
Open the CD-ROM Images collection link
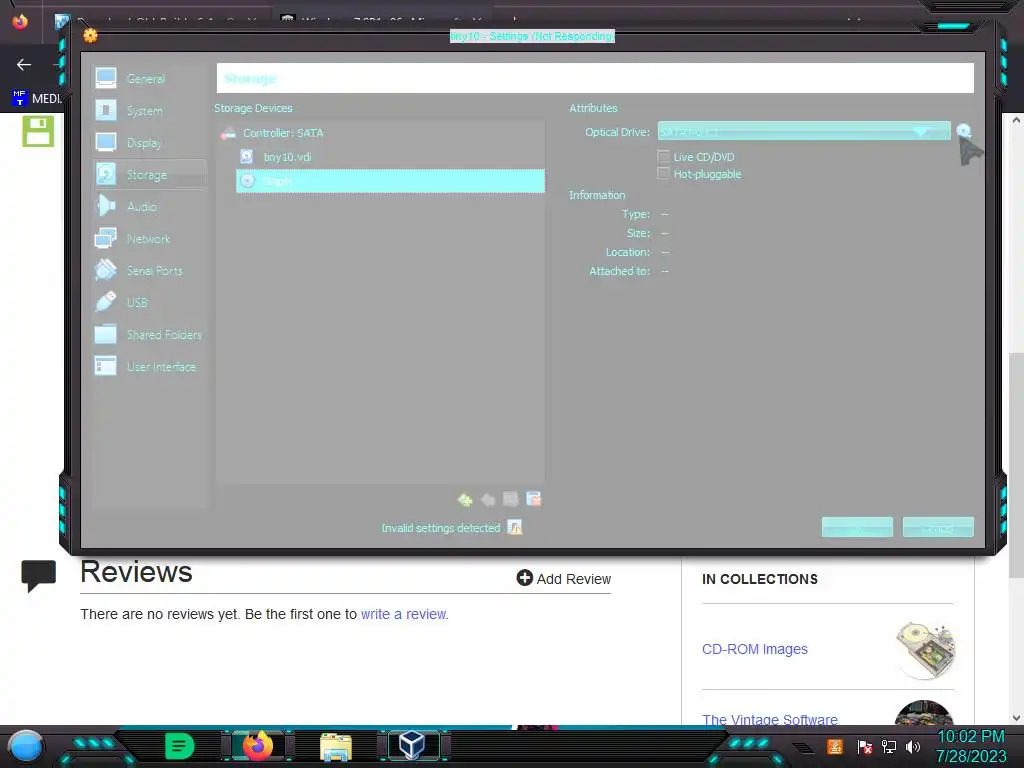[x=755, y=649]
